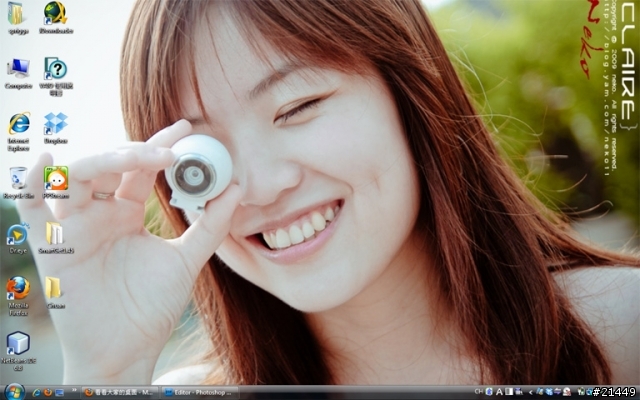This screenshot has height=400, width=640.
Task: Launch the PPStream desktop shortcut
Action: point(56,182)
